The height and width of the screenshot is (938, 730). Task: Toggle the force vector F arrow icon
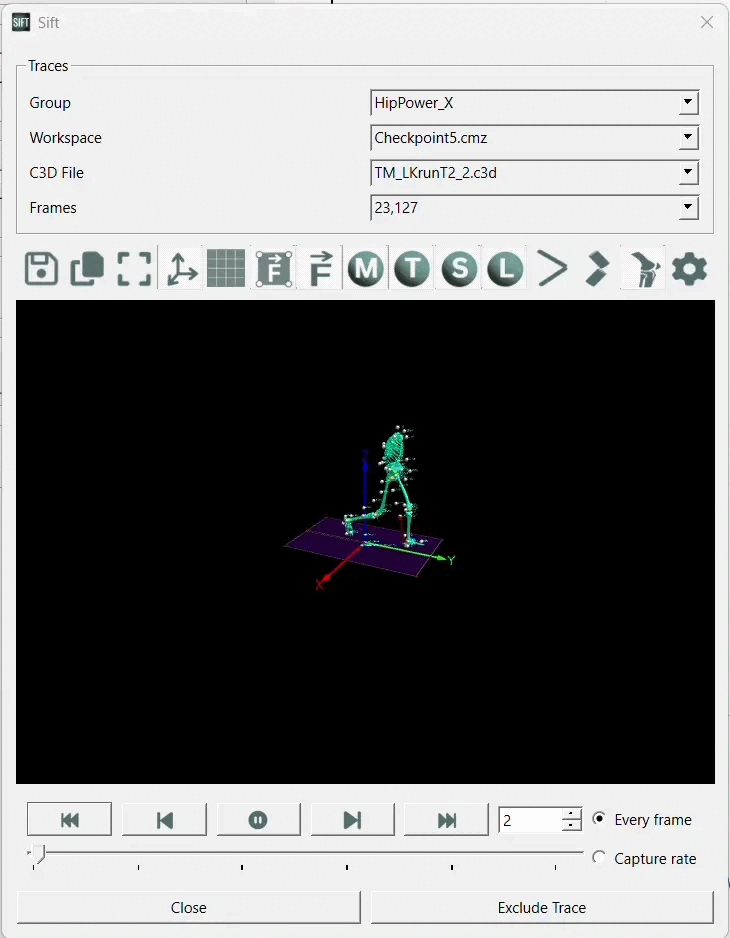coord(321,269)
